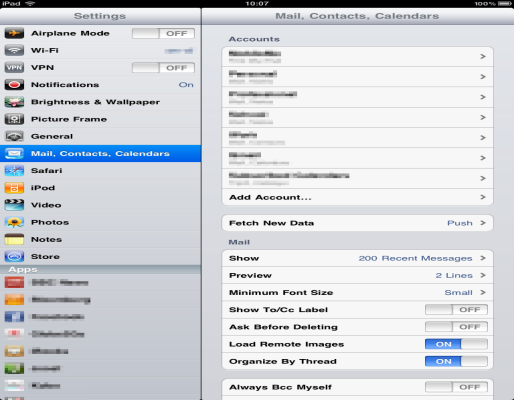Select Brightness & Wallpaper settings item
Viewport: 514px width, 400px height.
pyautogui.click(x=100, y=102)
